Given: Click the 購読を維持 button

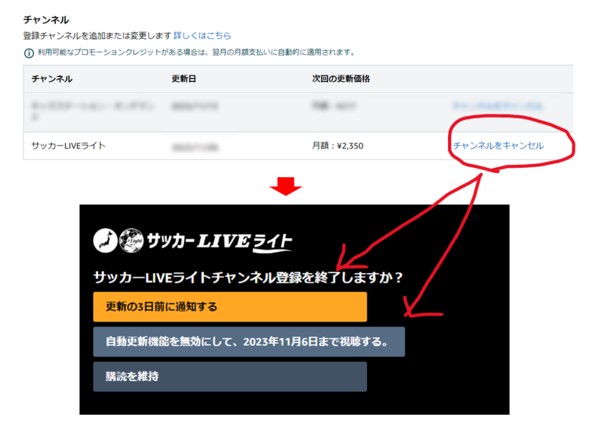Looking at the screenshot, I should (230, 377).
